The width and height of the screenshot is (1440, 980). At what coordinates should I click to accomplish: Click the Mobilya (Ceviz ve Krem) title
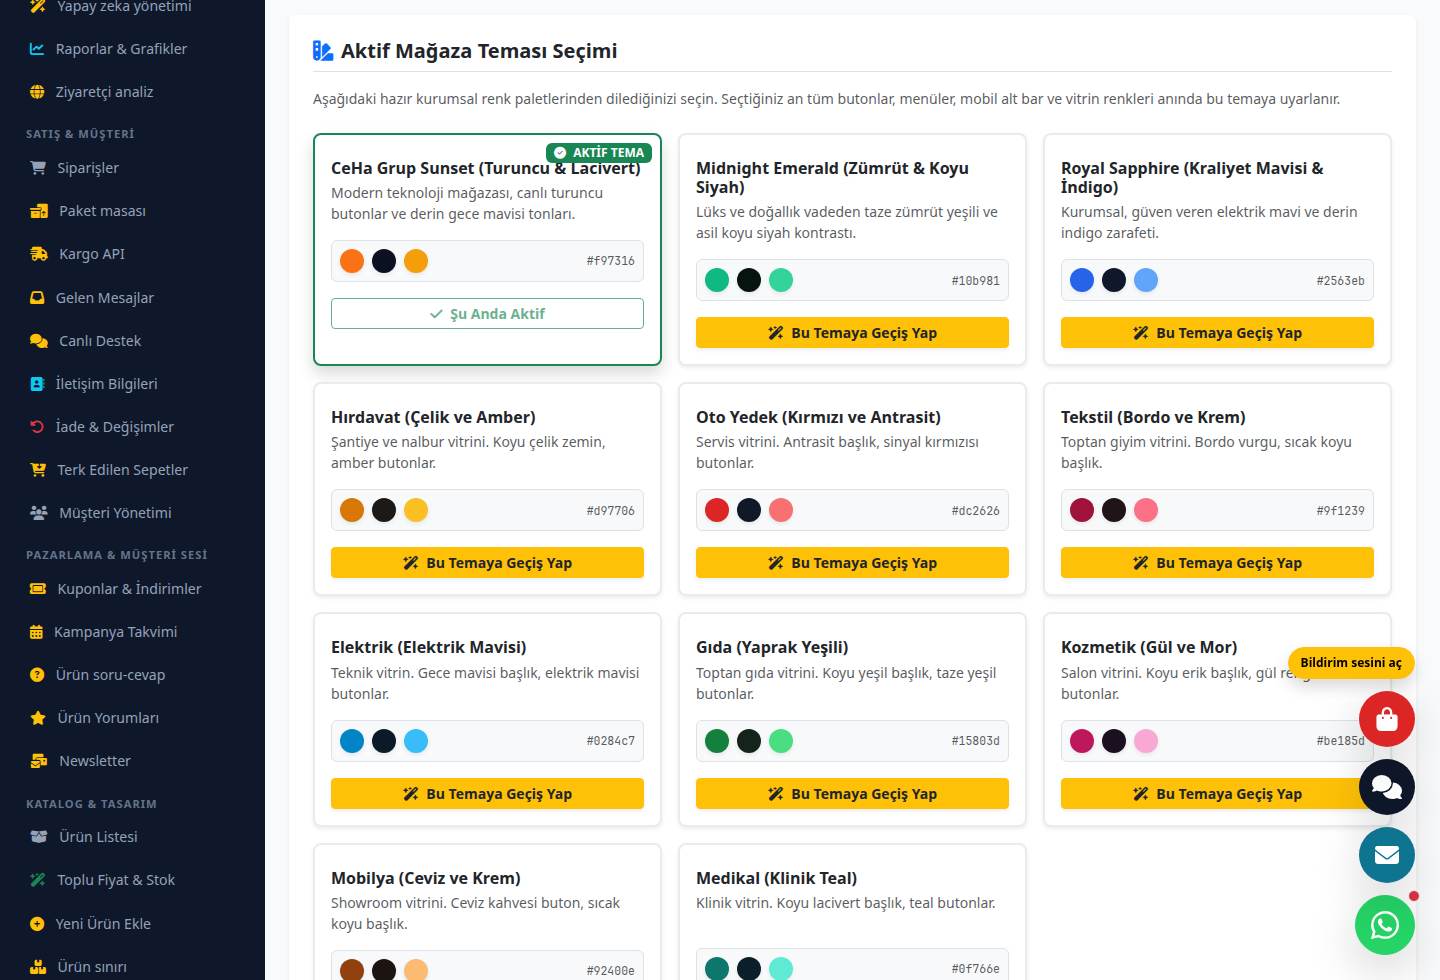426,878
